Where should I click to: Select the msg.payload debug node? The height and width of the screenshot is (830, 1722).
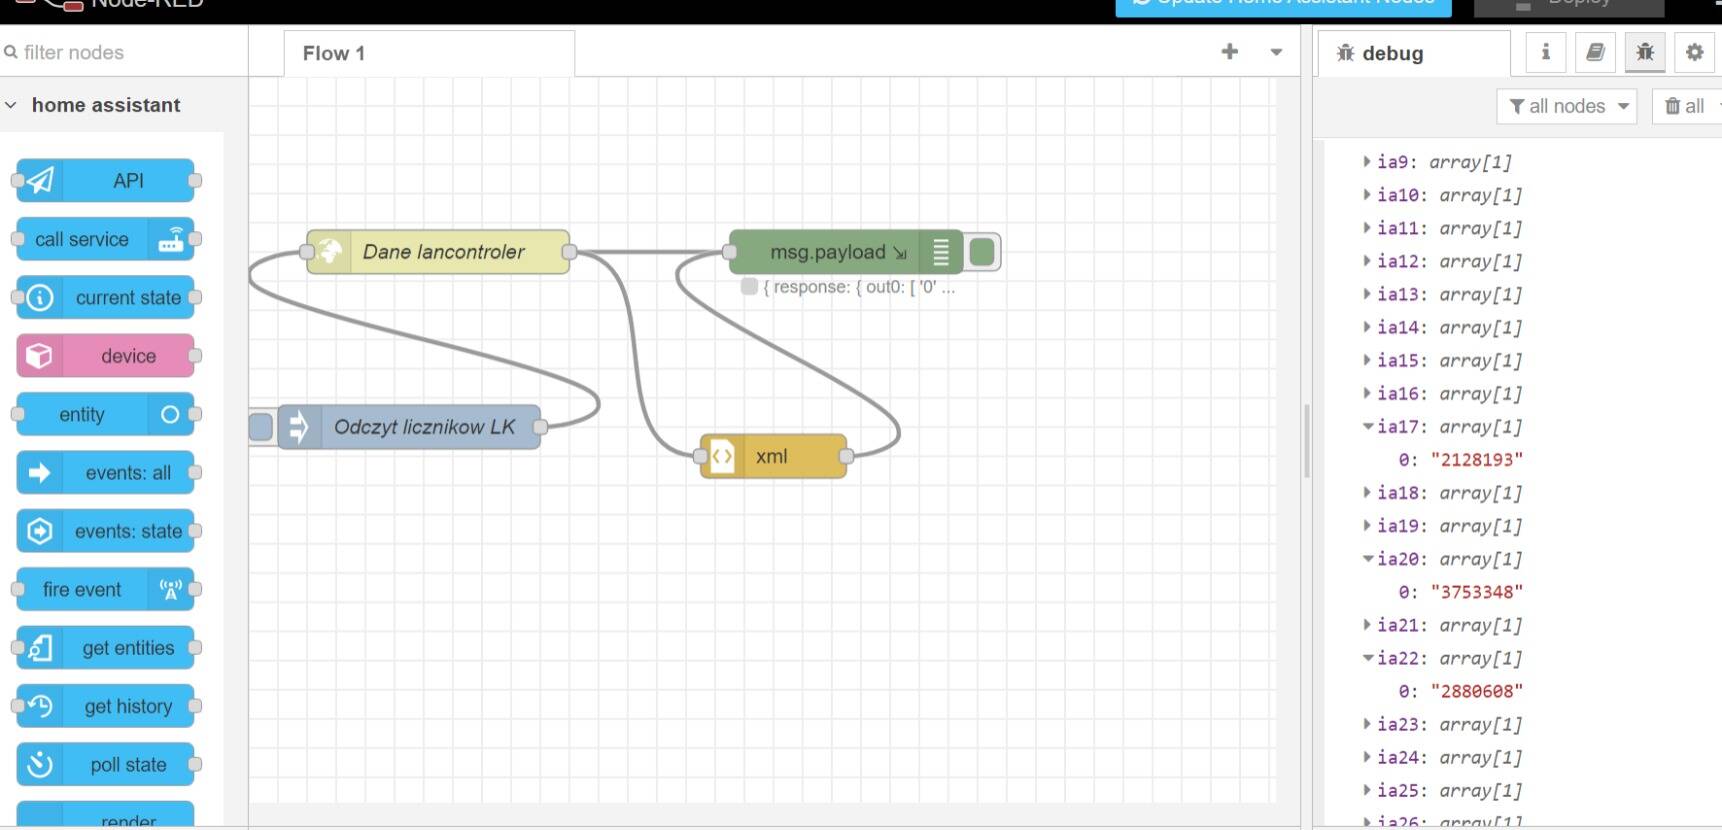coord(846,252)
